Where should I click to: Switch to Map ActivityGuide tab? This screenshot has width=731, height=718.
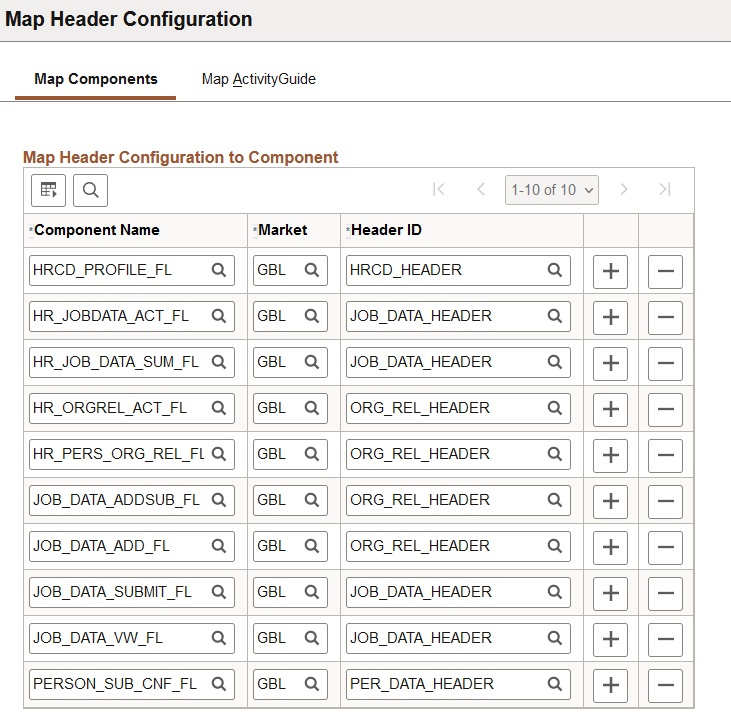pos(259,79)
